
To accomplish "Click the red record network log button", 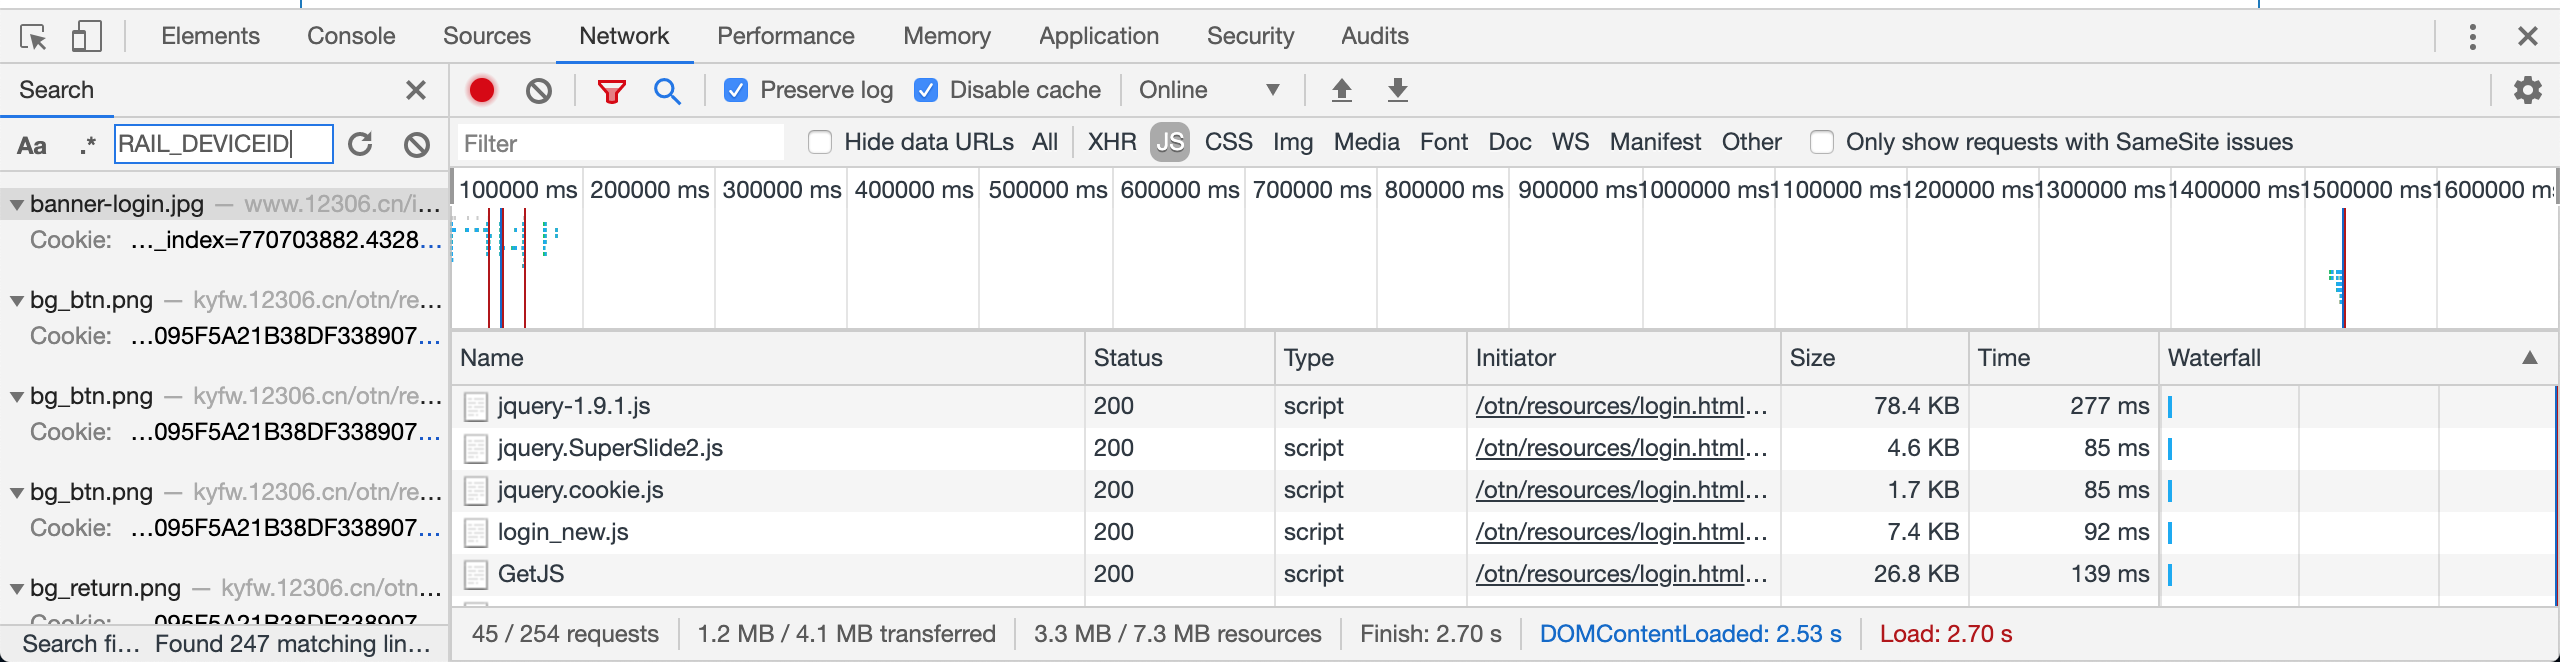I will (482, 90).
